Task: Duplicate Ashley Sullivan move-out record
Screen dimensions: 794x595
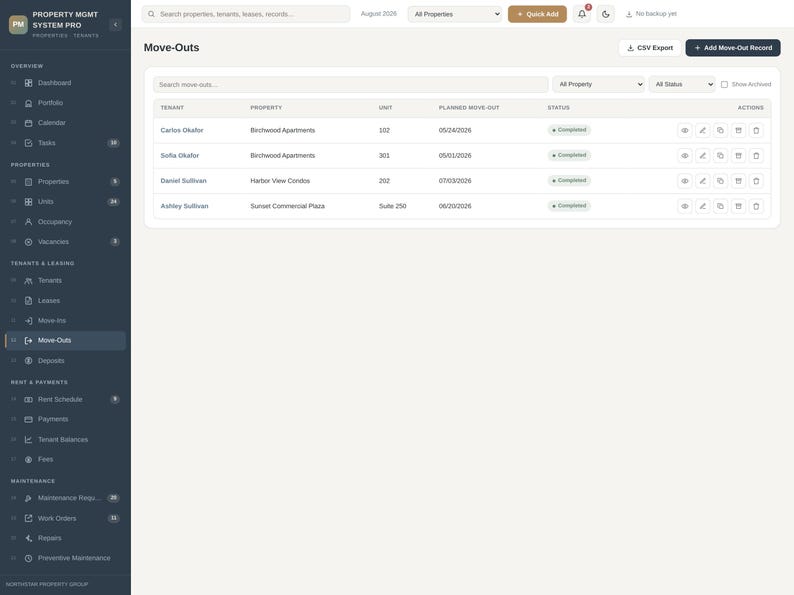Action: (x=720, y=206)
